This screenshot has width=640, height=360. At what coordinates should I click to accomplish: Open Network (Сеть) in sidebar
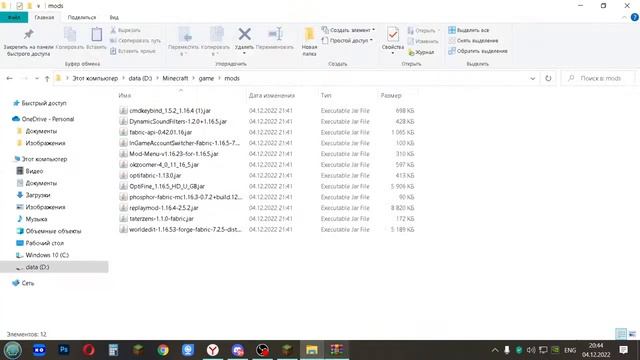click(x=27, y=283)
